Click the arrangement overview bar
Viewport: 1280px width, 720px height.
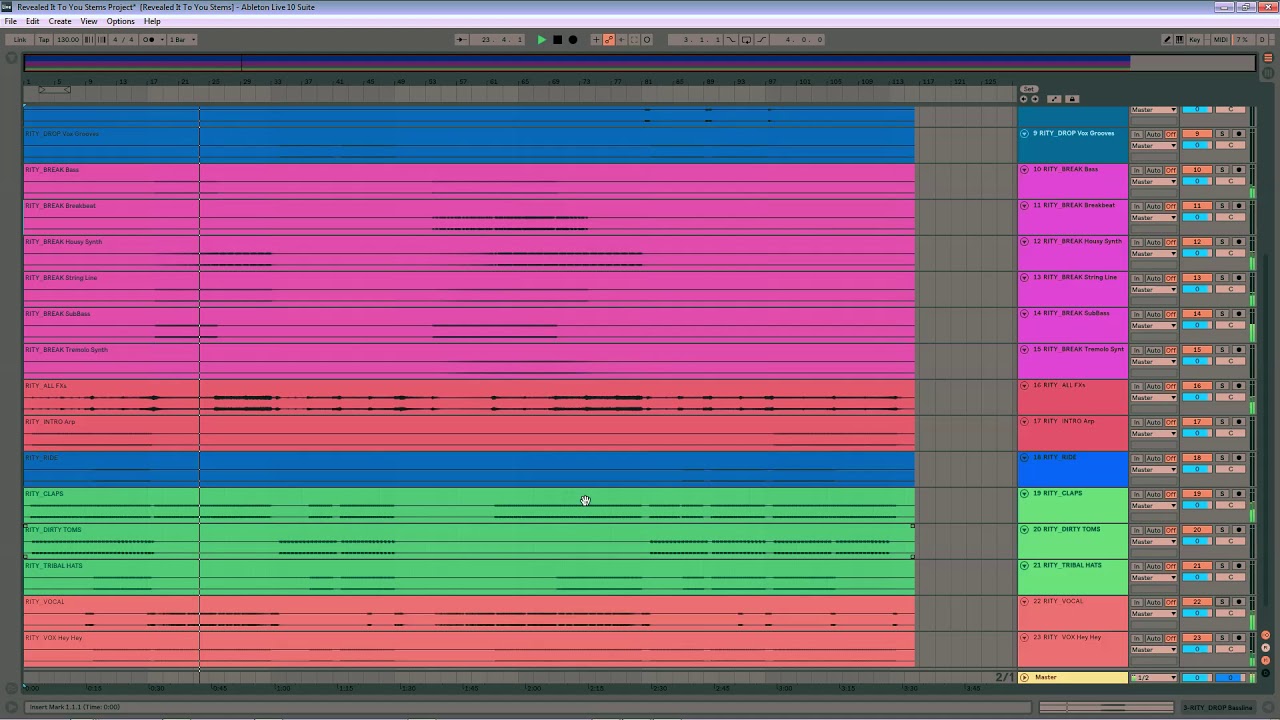[x=640, y=62]
